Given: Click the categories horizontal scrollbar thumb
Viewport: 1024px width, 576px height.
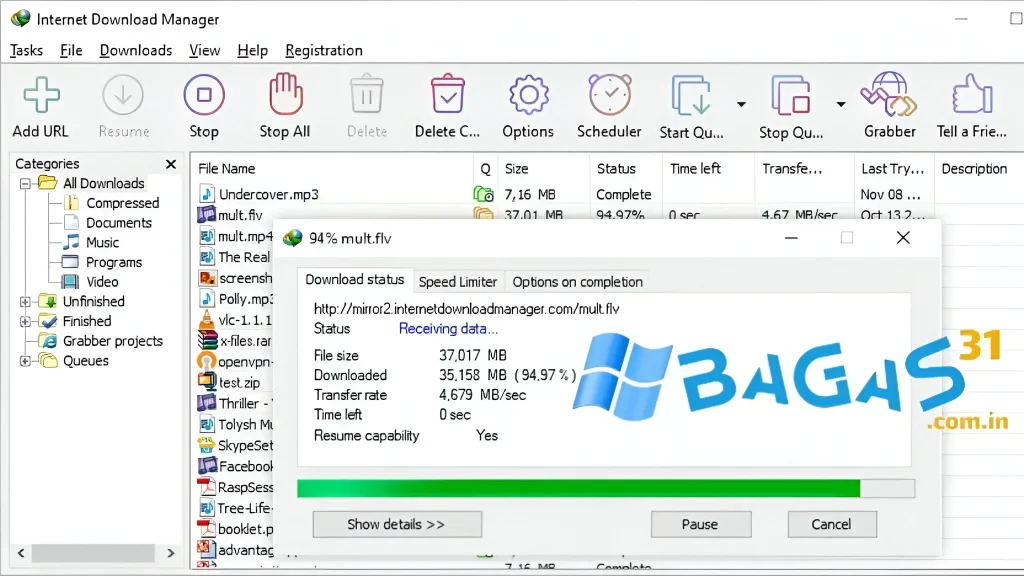Looking at the screenshot, I should tap(93, 553).
